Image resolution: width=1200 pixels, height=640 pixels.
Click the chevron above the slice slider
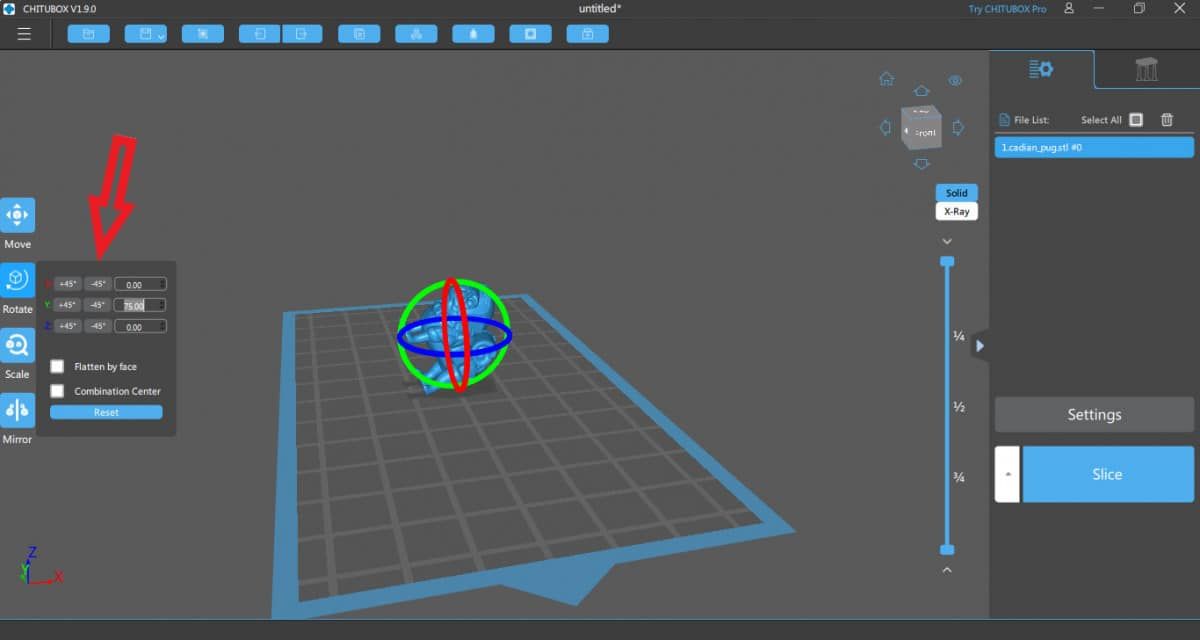(947, 241)
